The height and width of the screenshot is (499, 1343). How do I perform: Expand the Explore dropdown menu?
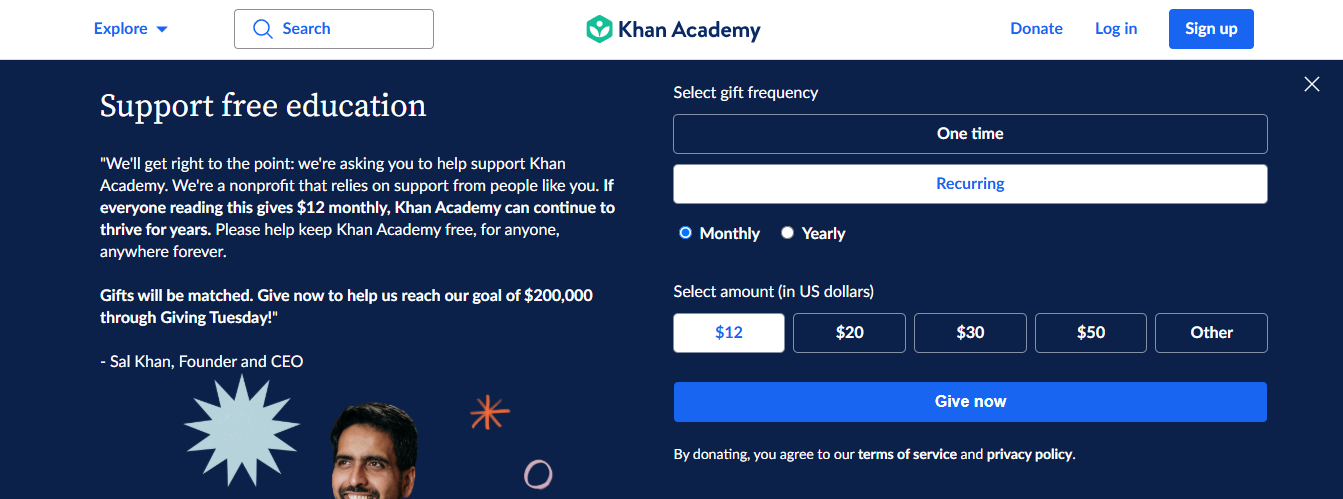pos(131,29)
